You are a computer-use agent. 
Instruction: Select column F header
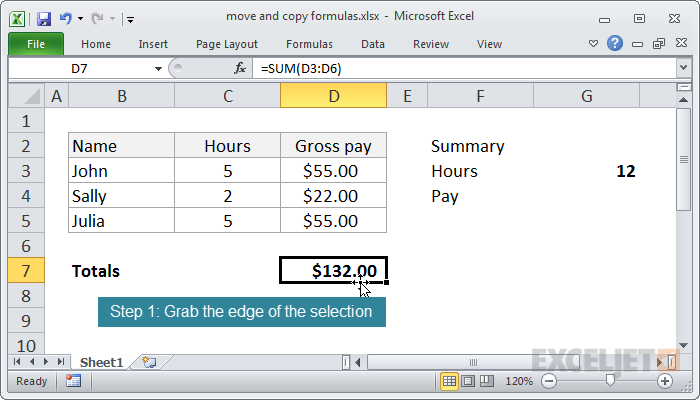pos(480,96)
